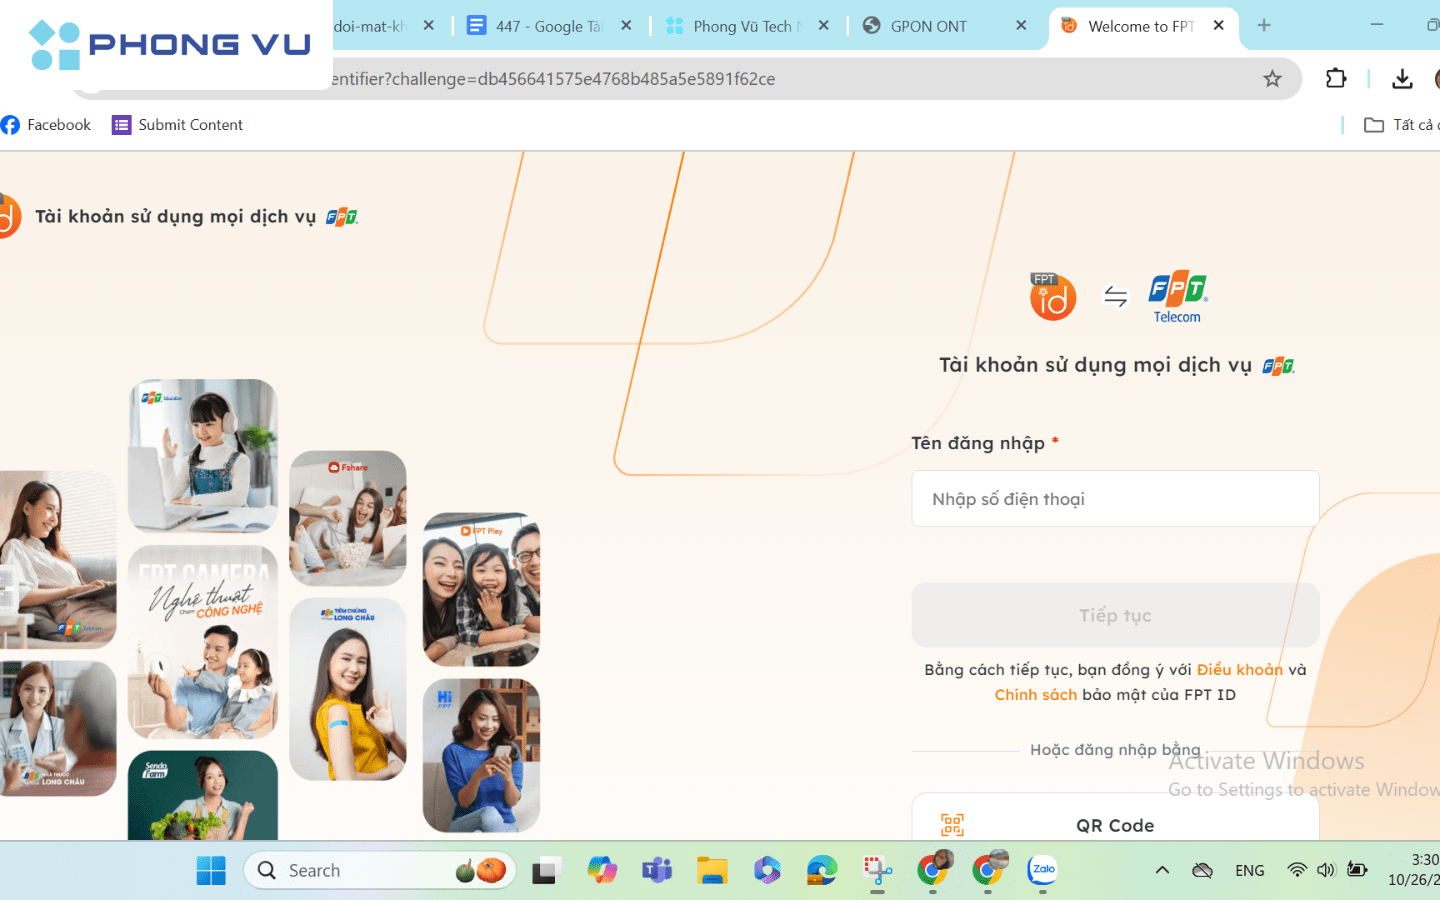Click the Long Châu vaccination photo

(x=348, y=689)
